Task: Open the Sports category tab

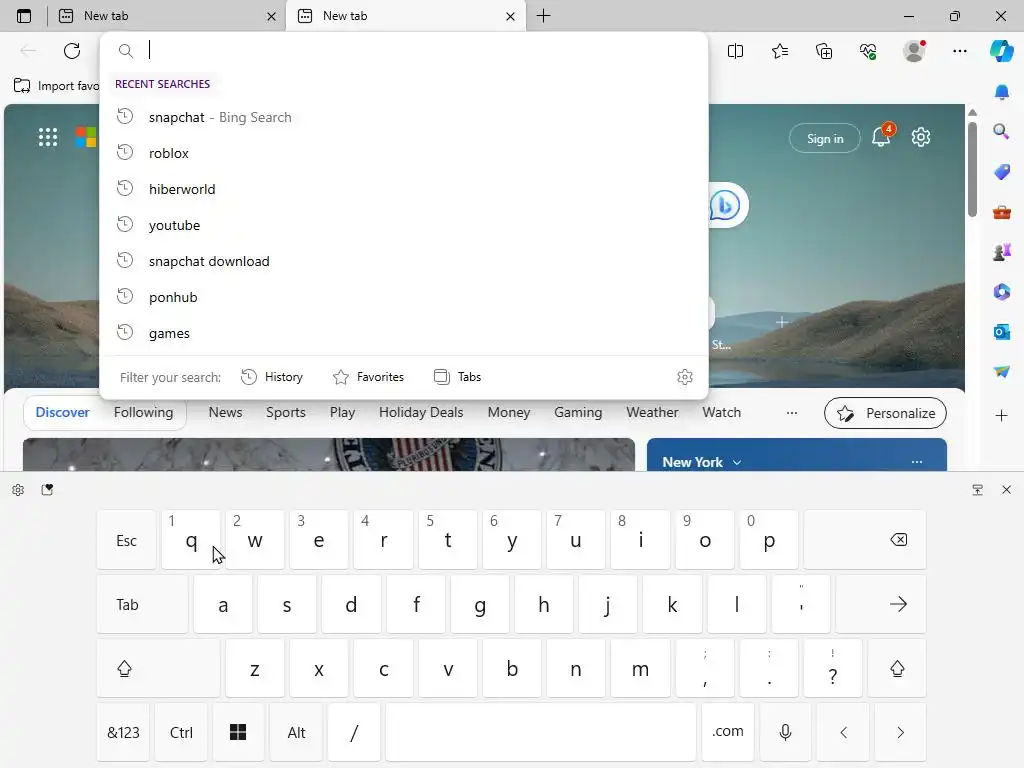Action: pos(285,412)
